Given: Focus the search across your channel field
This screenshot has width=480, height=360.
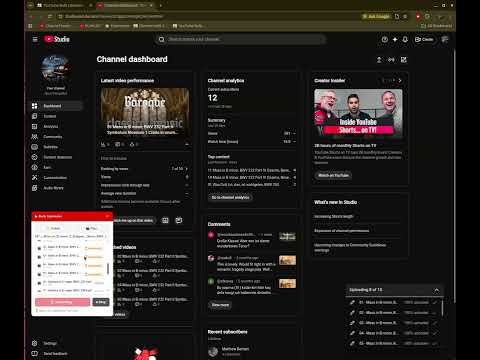Looking at the screenshot, I should (x=240, y=39).
